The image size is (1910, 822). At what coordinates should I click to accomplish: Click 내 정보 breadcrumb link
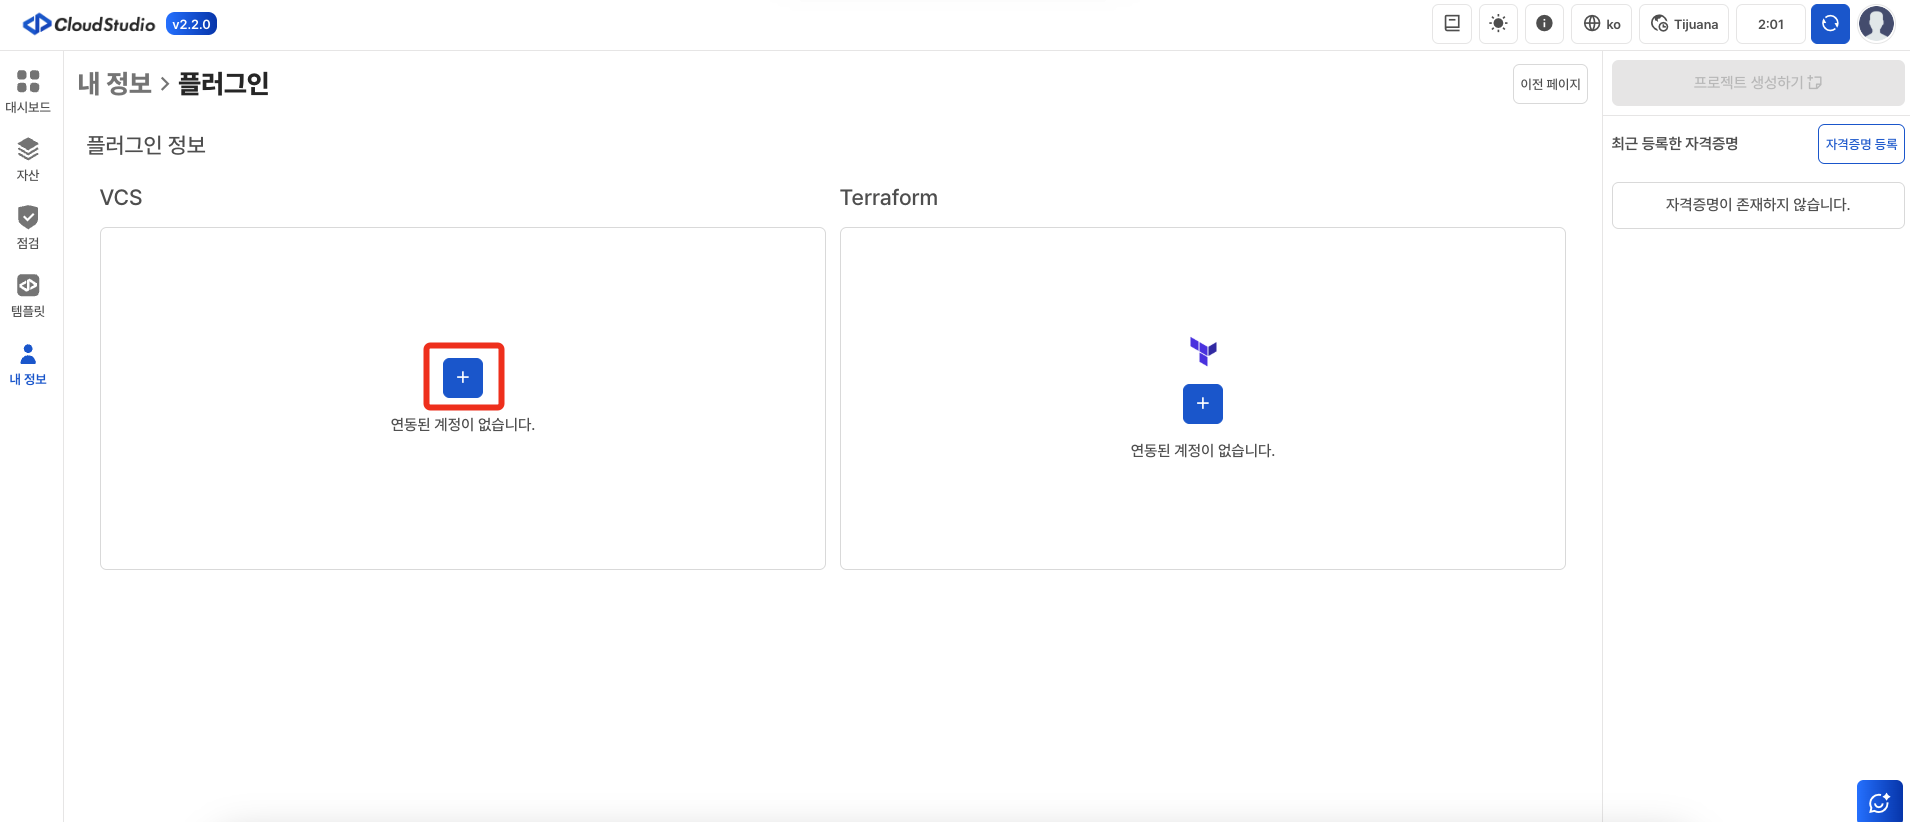pos(114,84)
